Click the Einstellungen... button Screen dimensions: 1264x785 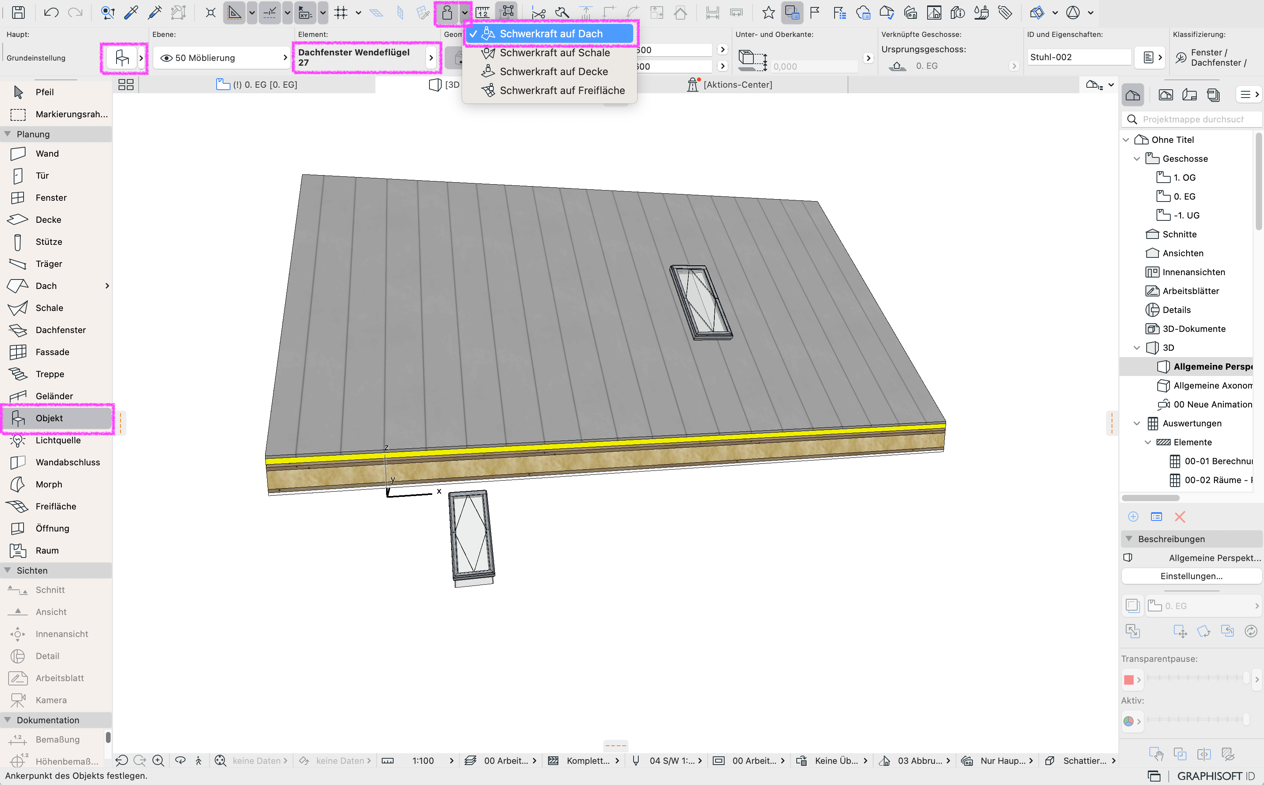tap(1191, 576)
